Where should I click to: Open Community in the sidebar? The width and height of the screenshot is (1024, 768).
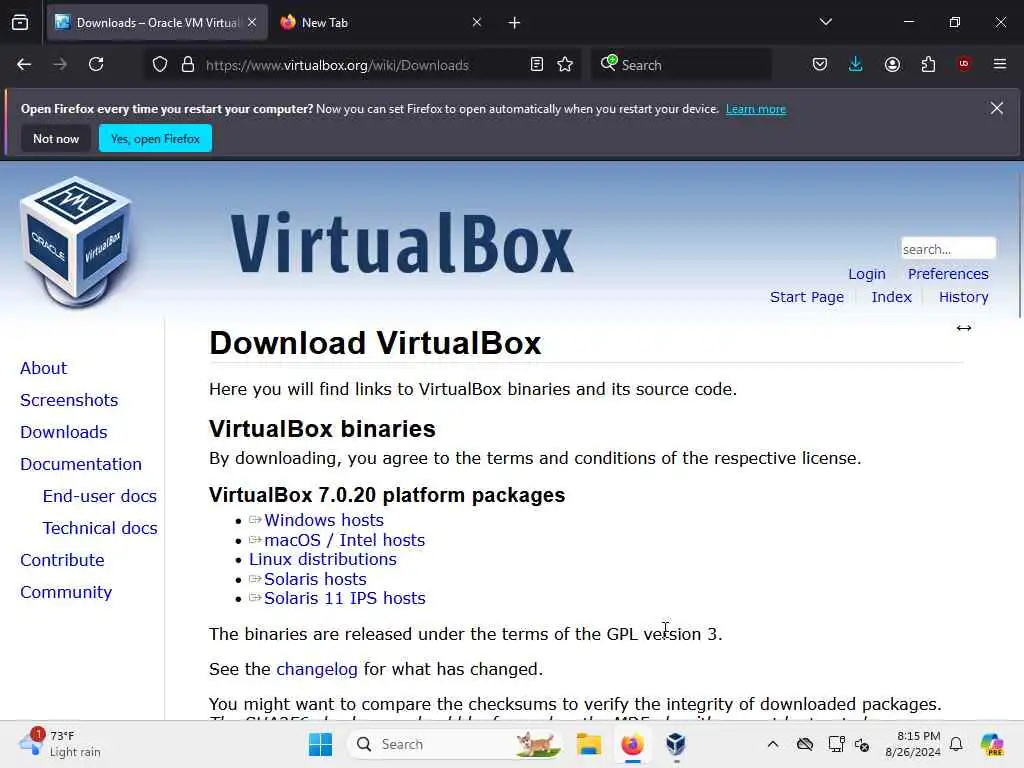(66, 592)
